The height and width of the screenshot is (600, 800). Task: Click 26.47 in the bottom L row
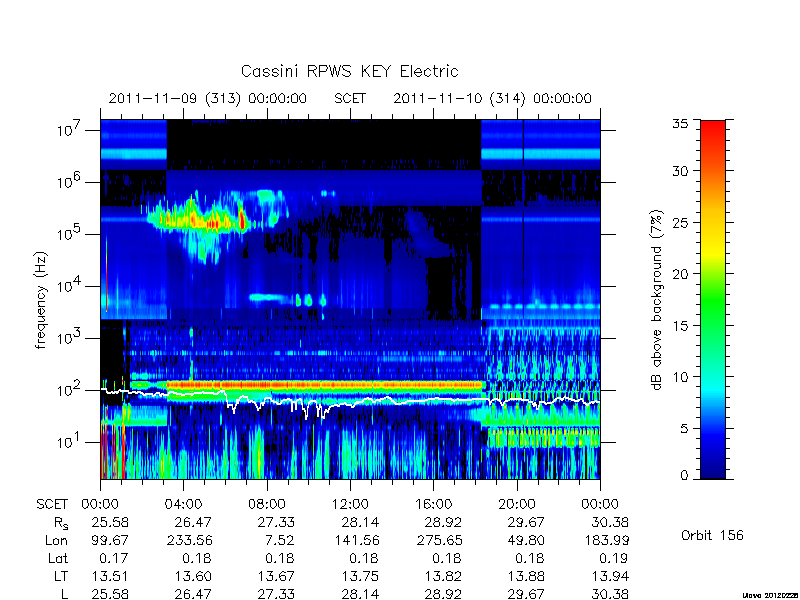193,594
